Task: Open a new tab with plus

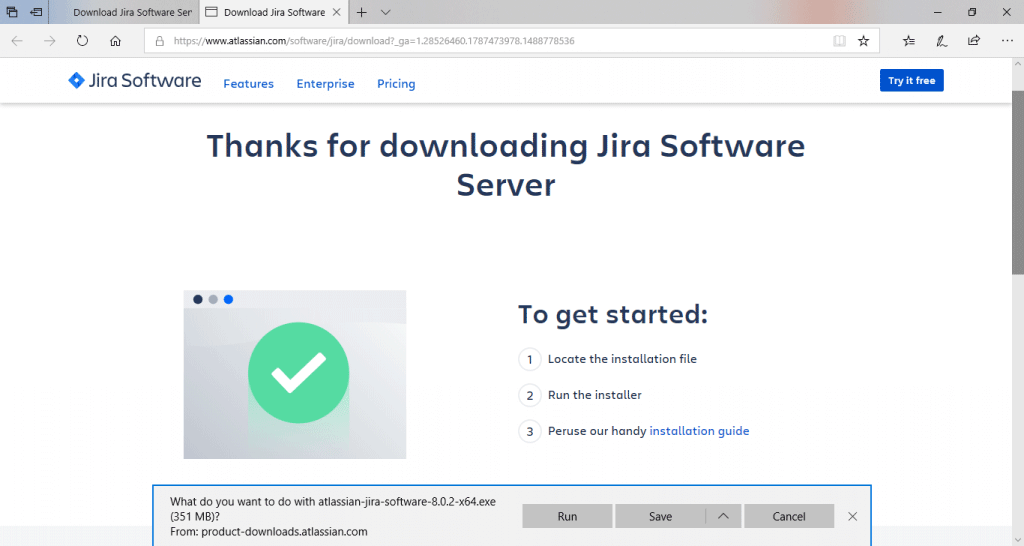Action: point(362,12)
